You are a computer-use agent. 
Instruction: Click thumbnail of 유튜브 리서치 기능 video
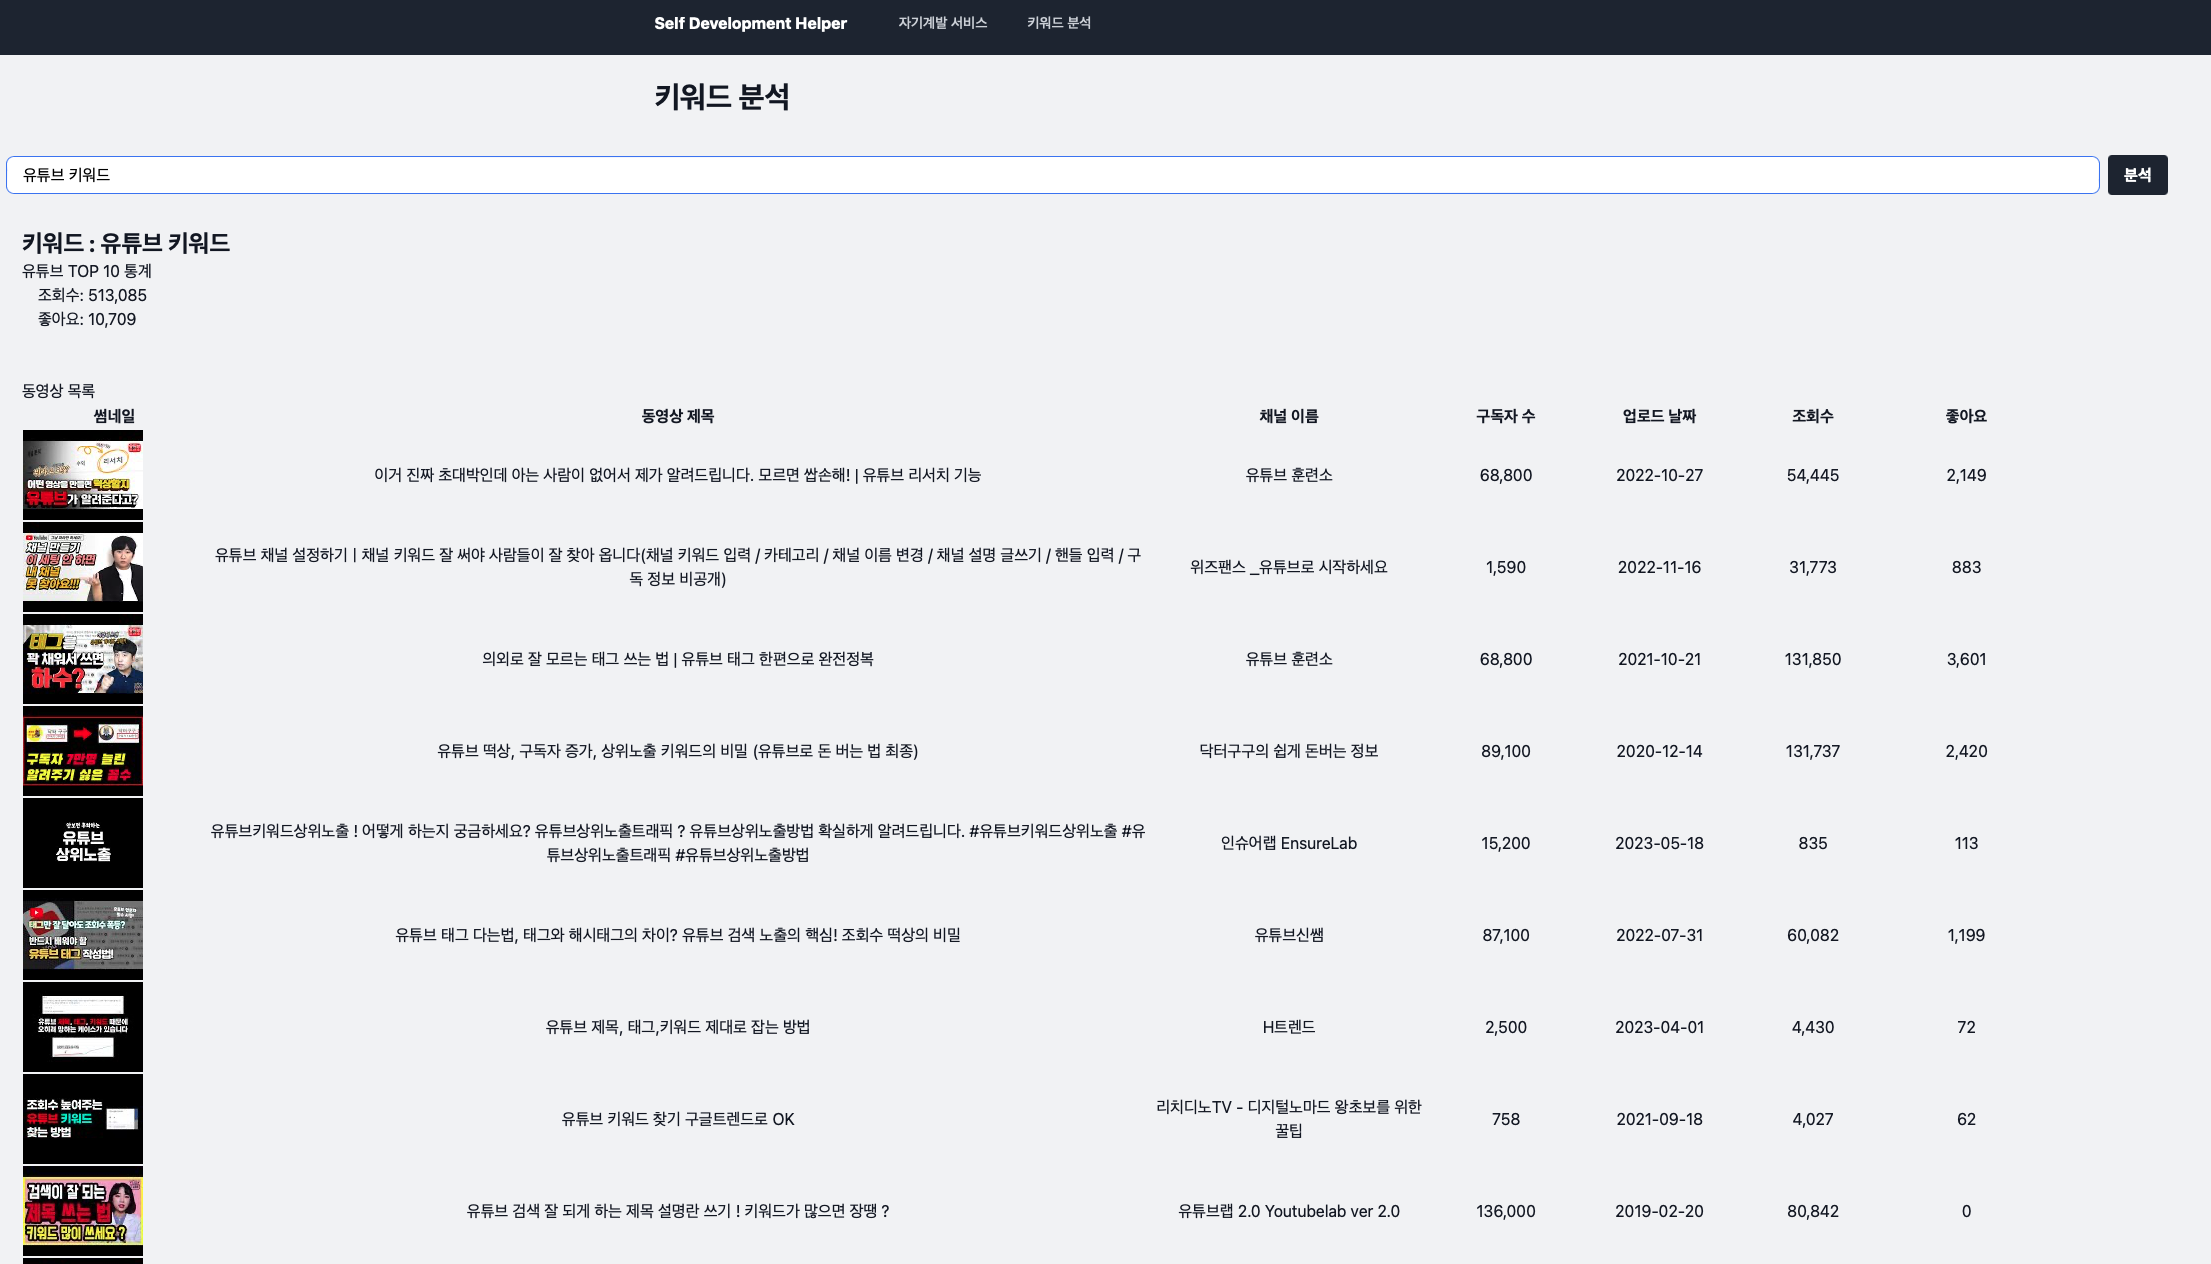(x=83, y=475)
